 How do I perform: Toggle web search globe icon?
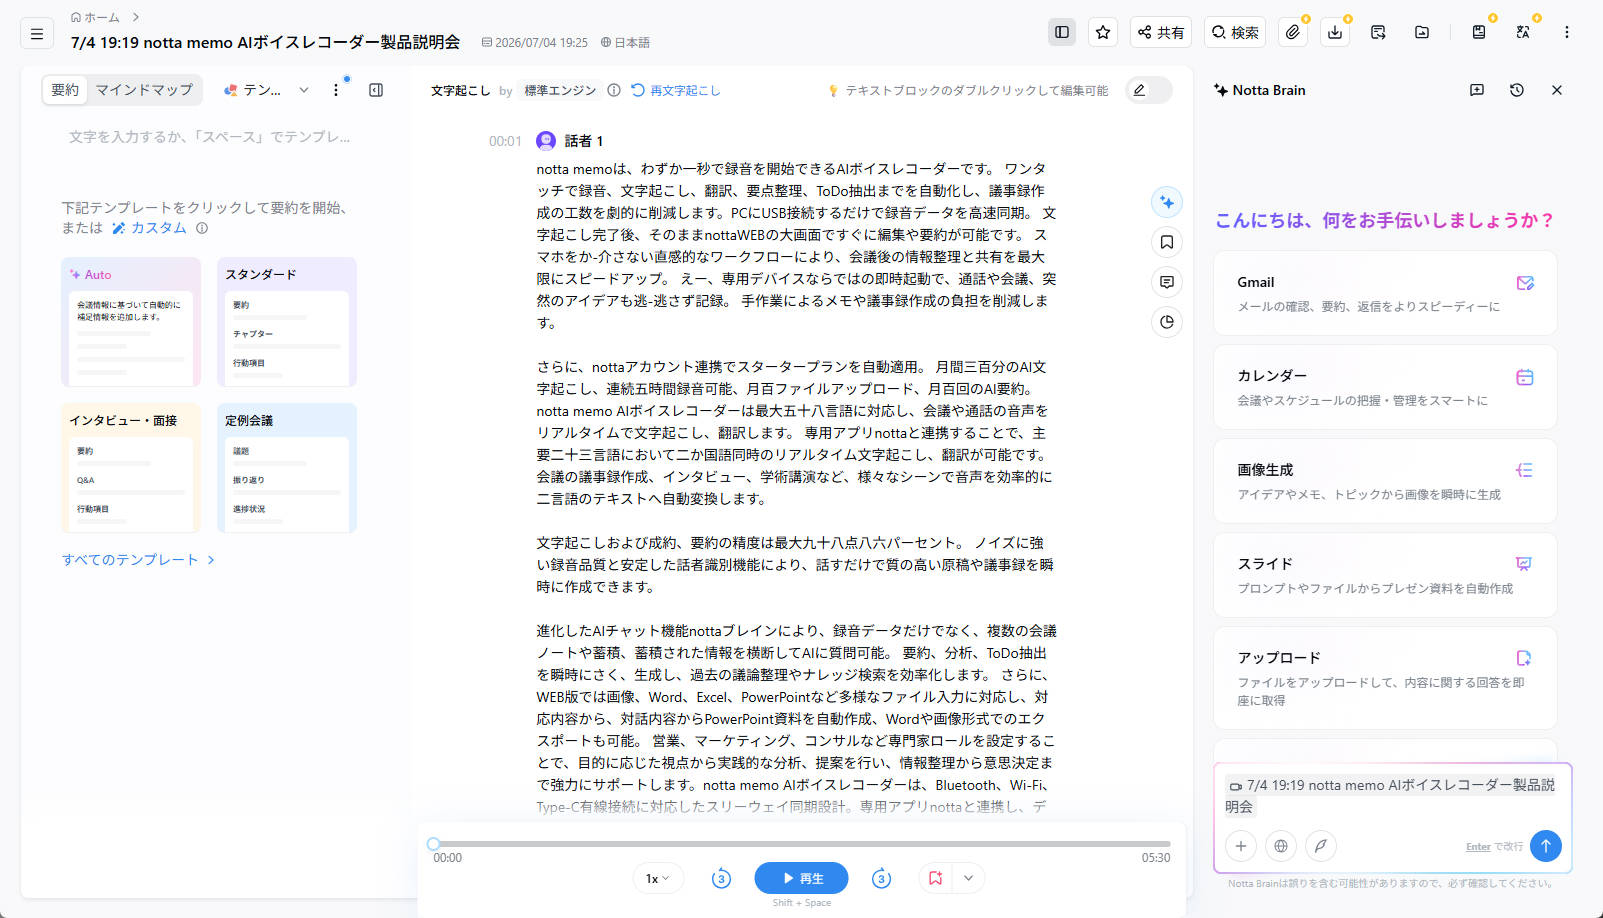click(1281, 846)
